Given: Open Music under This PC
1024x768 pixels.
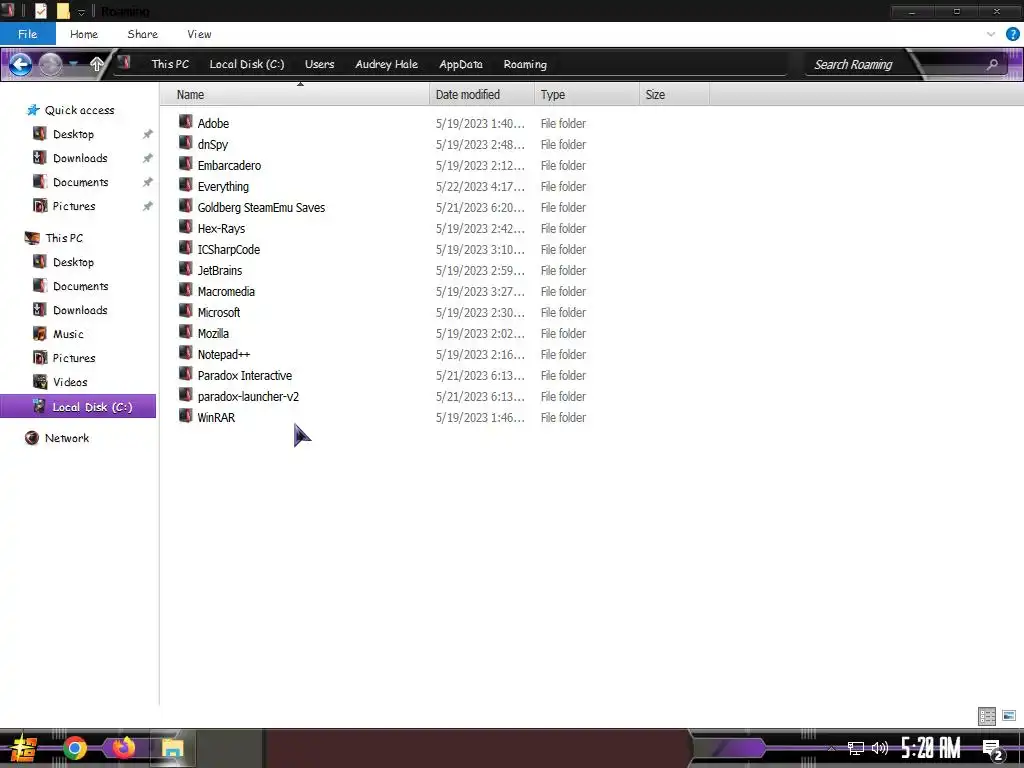Looking at the screenshot, I should [68, 334].
